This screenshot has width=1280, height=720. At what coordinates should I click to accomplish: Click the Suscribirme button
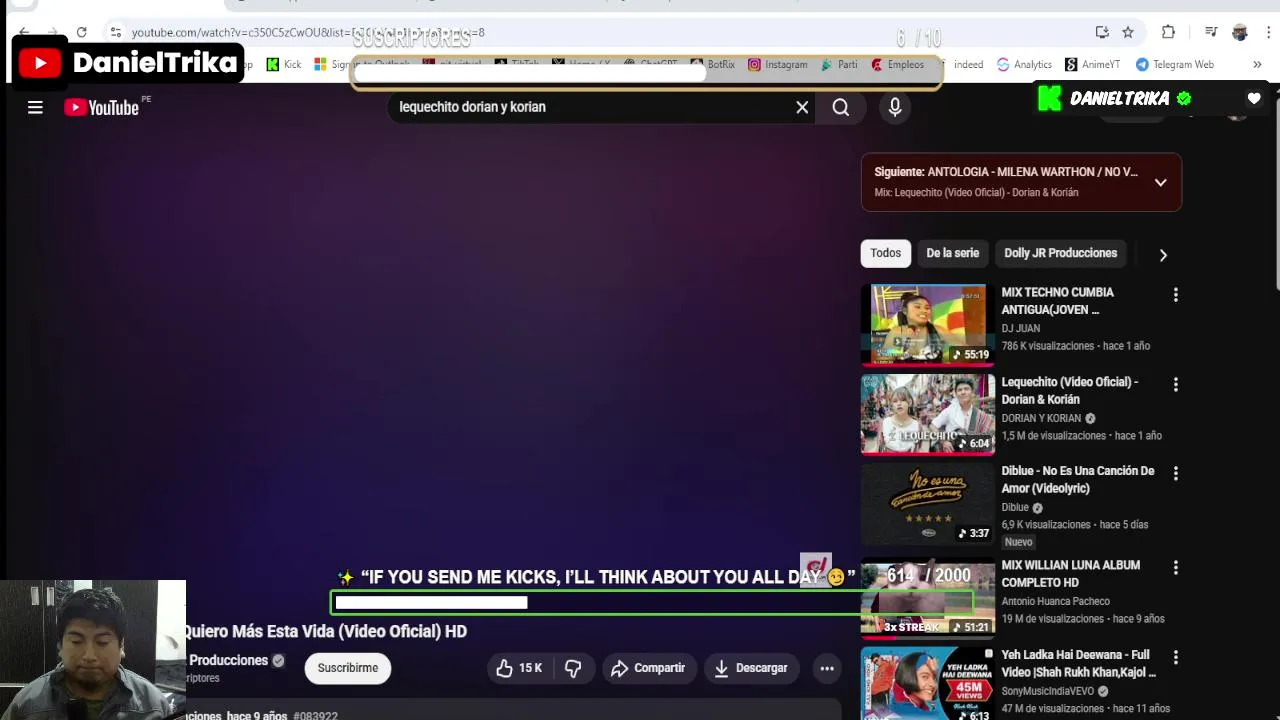point(348,668)
